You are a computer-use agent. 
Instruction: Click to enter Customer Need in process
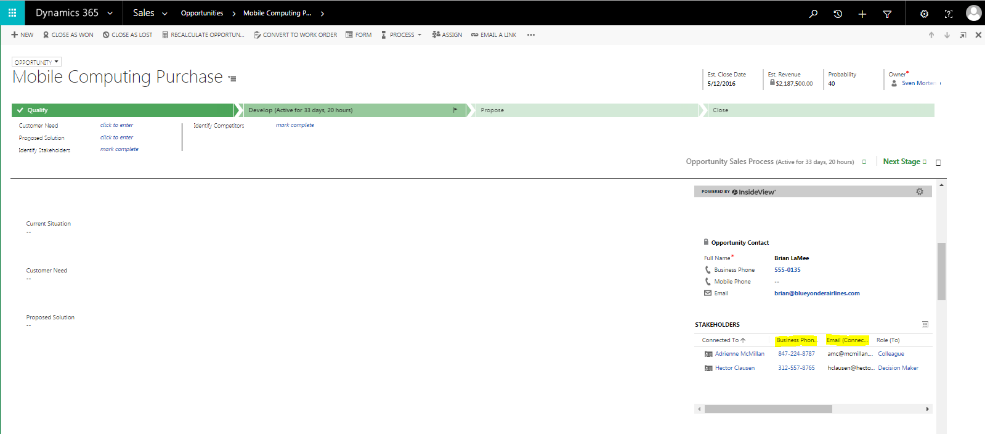point(116,125)
